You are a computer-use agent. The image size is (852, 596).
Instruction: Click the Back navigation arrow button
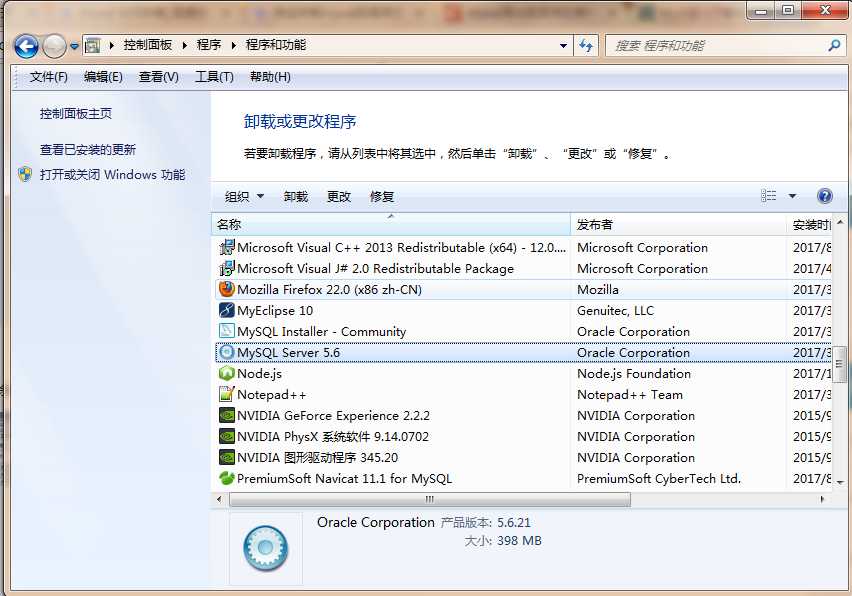click(x=26, y=46)
